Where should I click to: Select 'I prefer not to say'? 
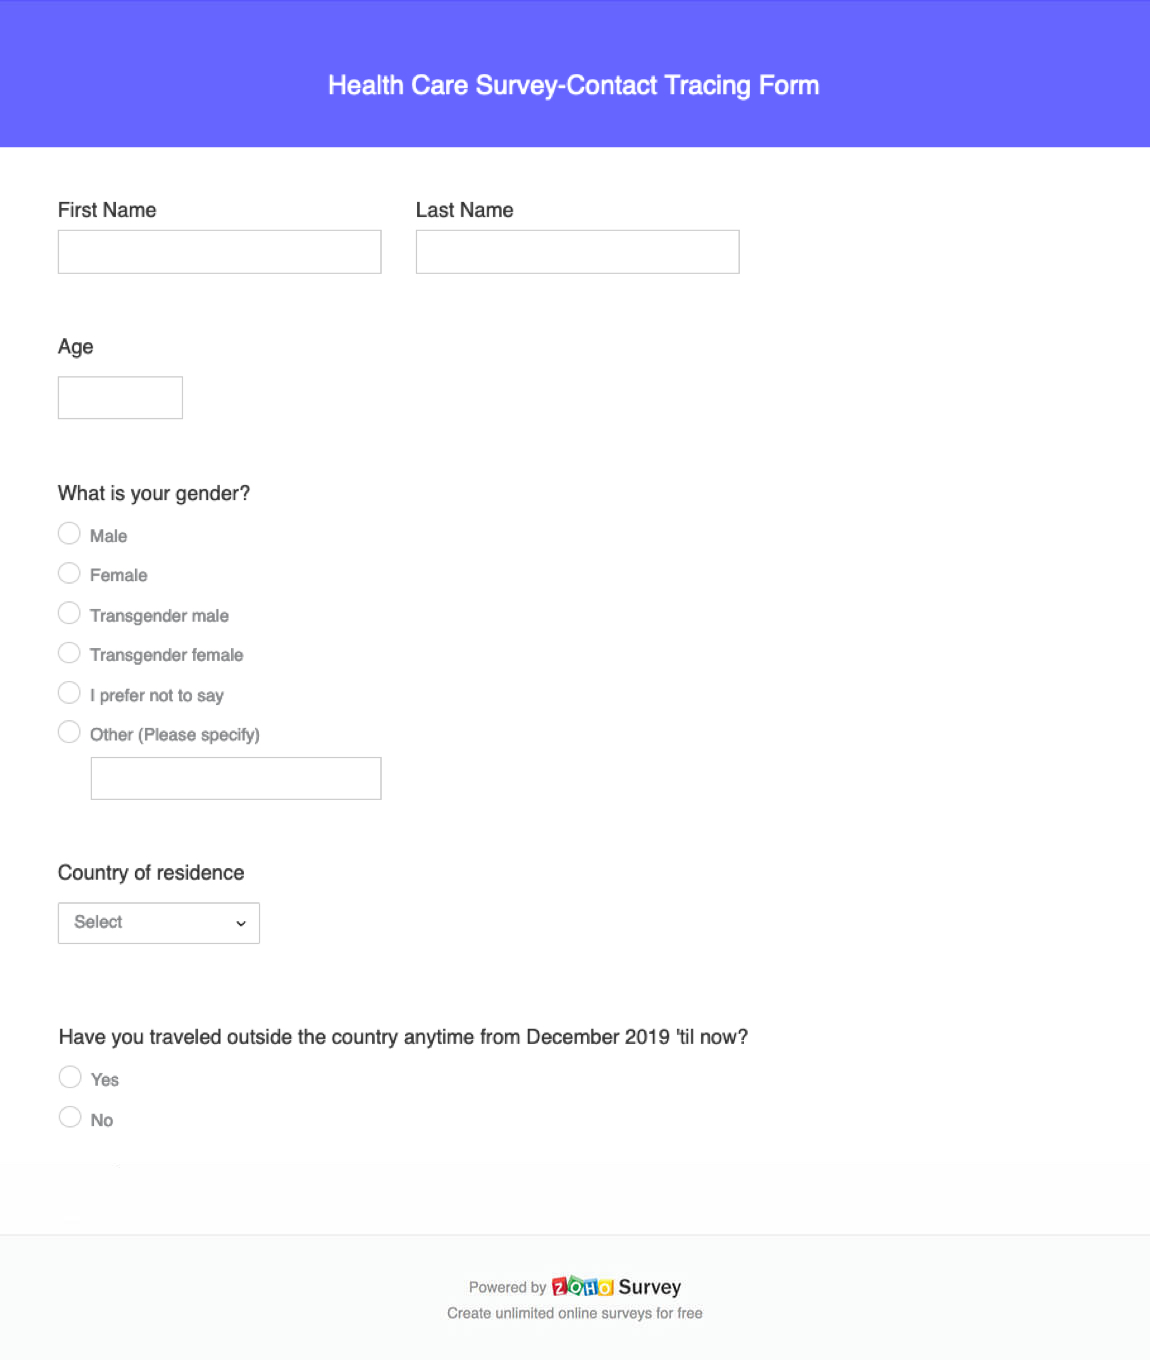[69, 692]
